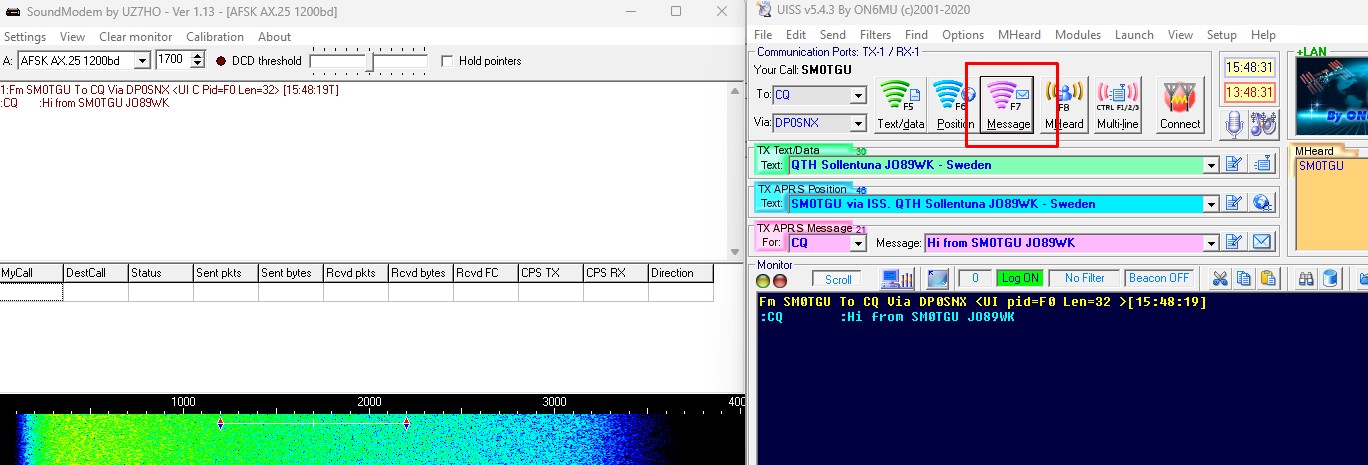
Task: Click the list icon beside TX Text/Data
Action: (x=1263, y=165)
